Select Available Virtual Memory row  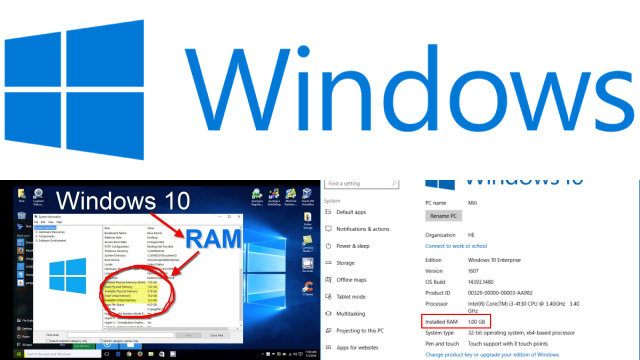131,300
